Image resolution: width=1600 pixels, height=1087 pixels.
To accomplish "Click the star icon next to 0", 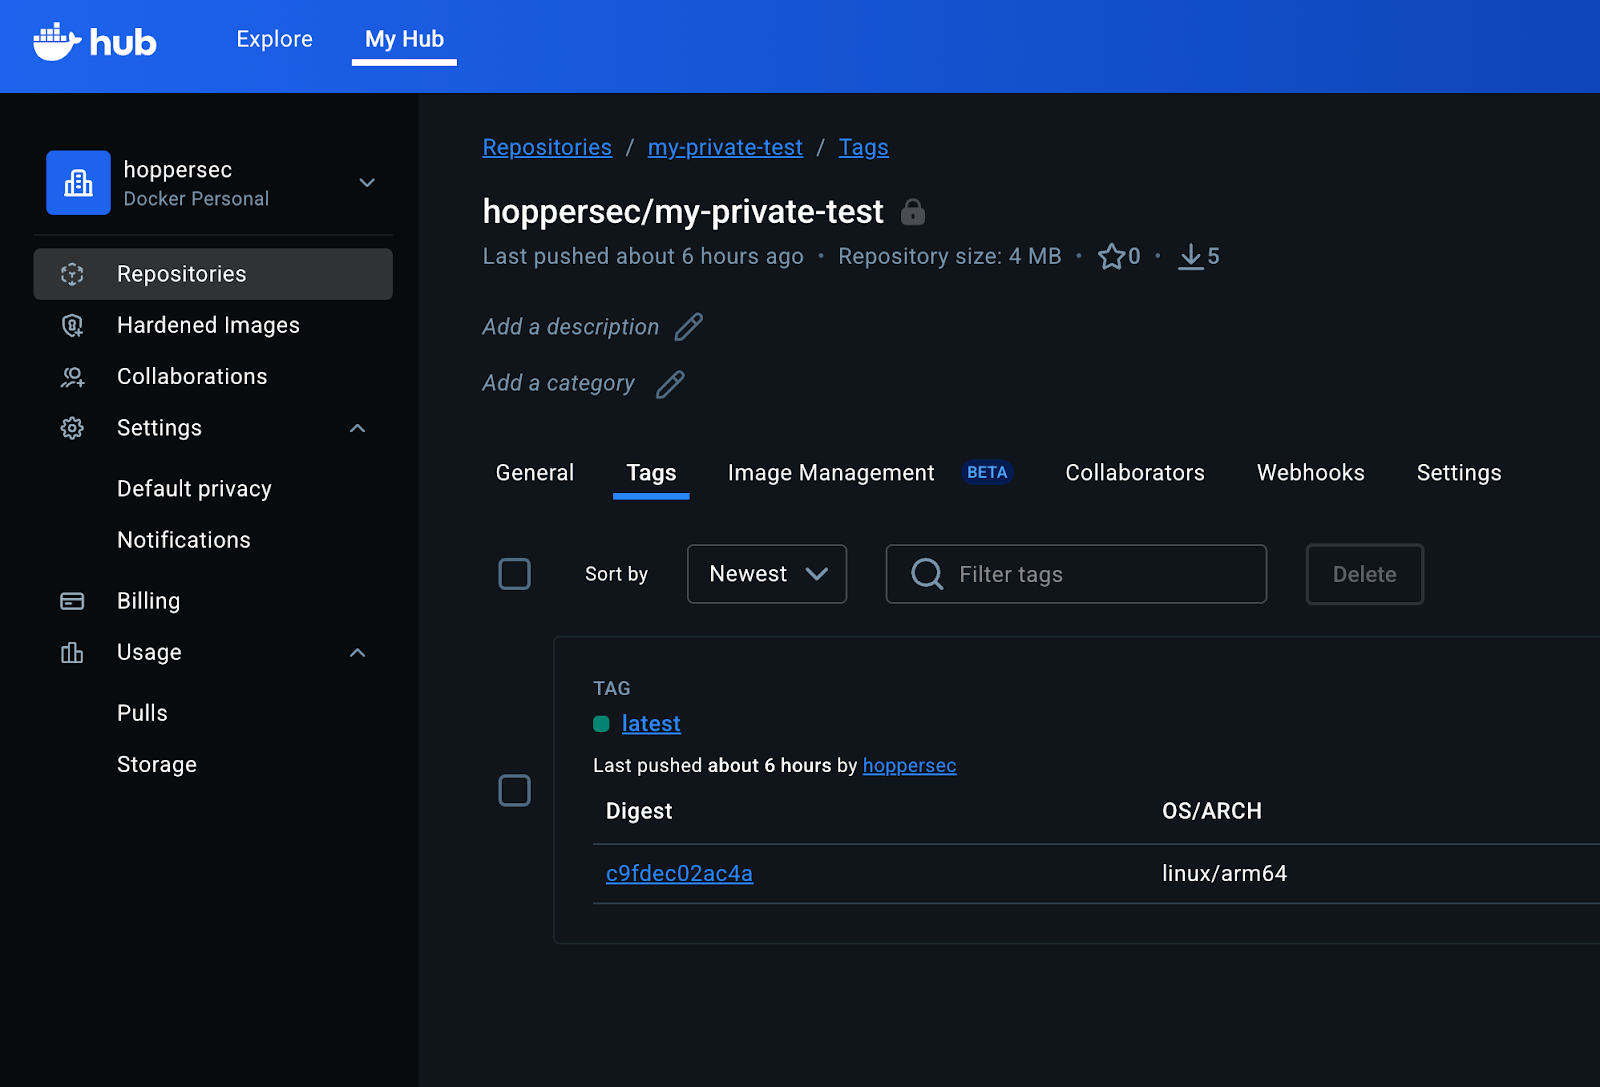I will (1111, 257).
